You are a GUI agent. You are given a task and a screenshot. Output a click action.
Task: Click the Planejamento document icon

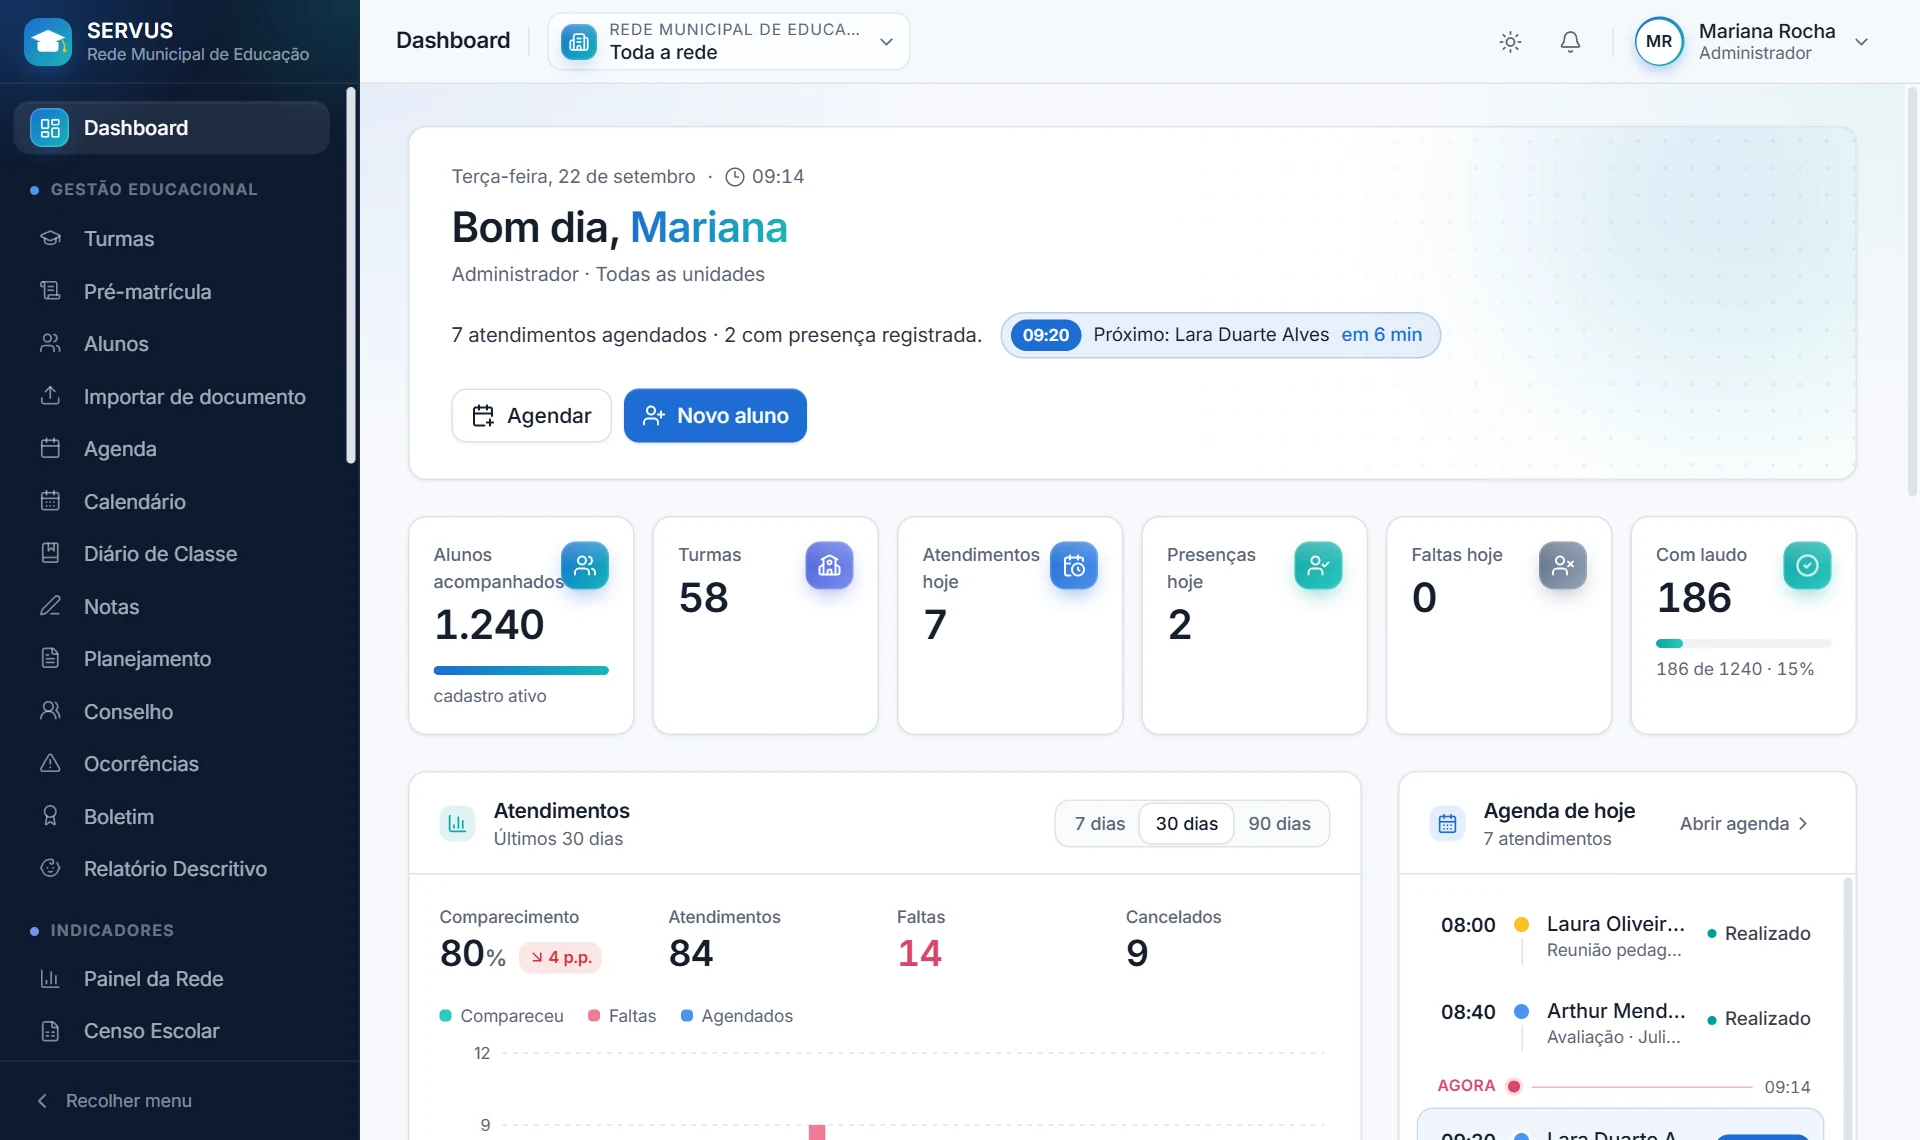(x=50, y=658)
